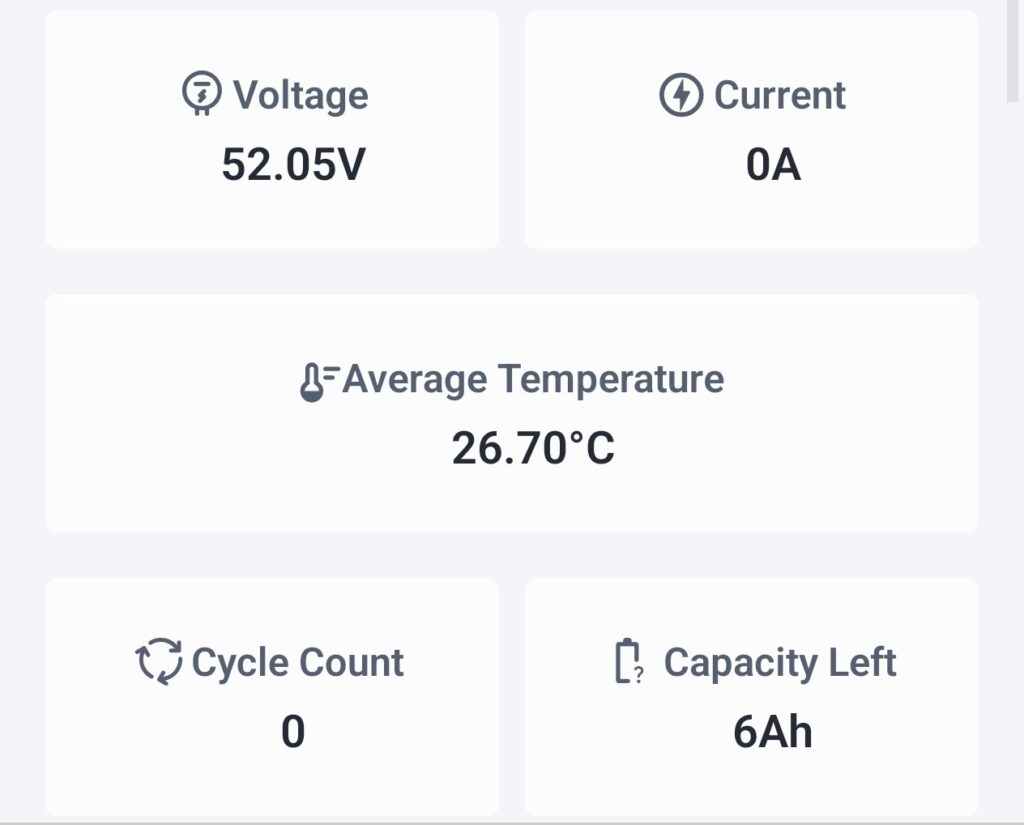
Task: Click the Voltage battery-plug icon
Action: [201, 95]
